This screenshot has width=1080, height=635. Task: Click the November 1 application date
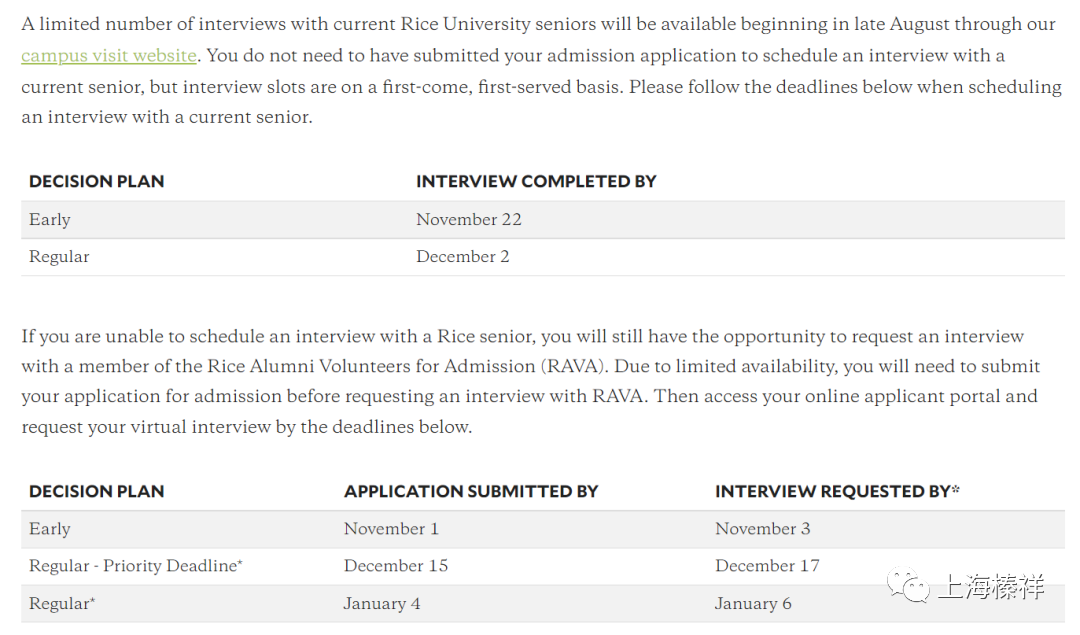pos(391,529)
